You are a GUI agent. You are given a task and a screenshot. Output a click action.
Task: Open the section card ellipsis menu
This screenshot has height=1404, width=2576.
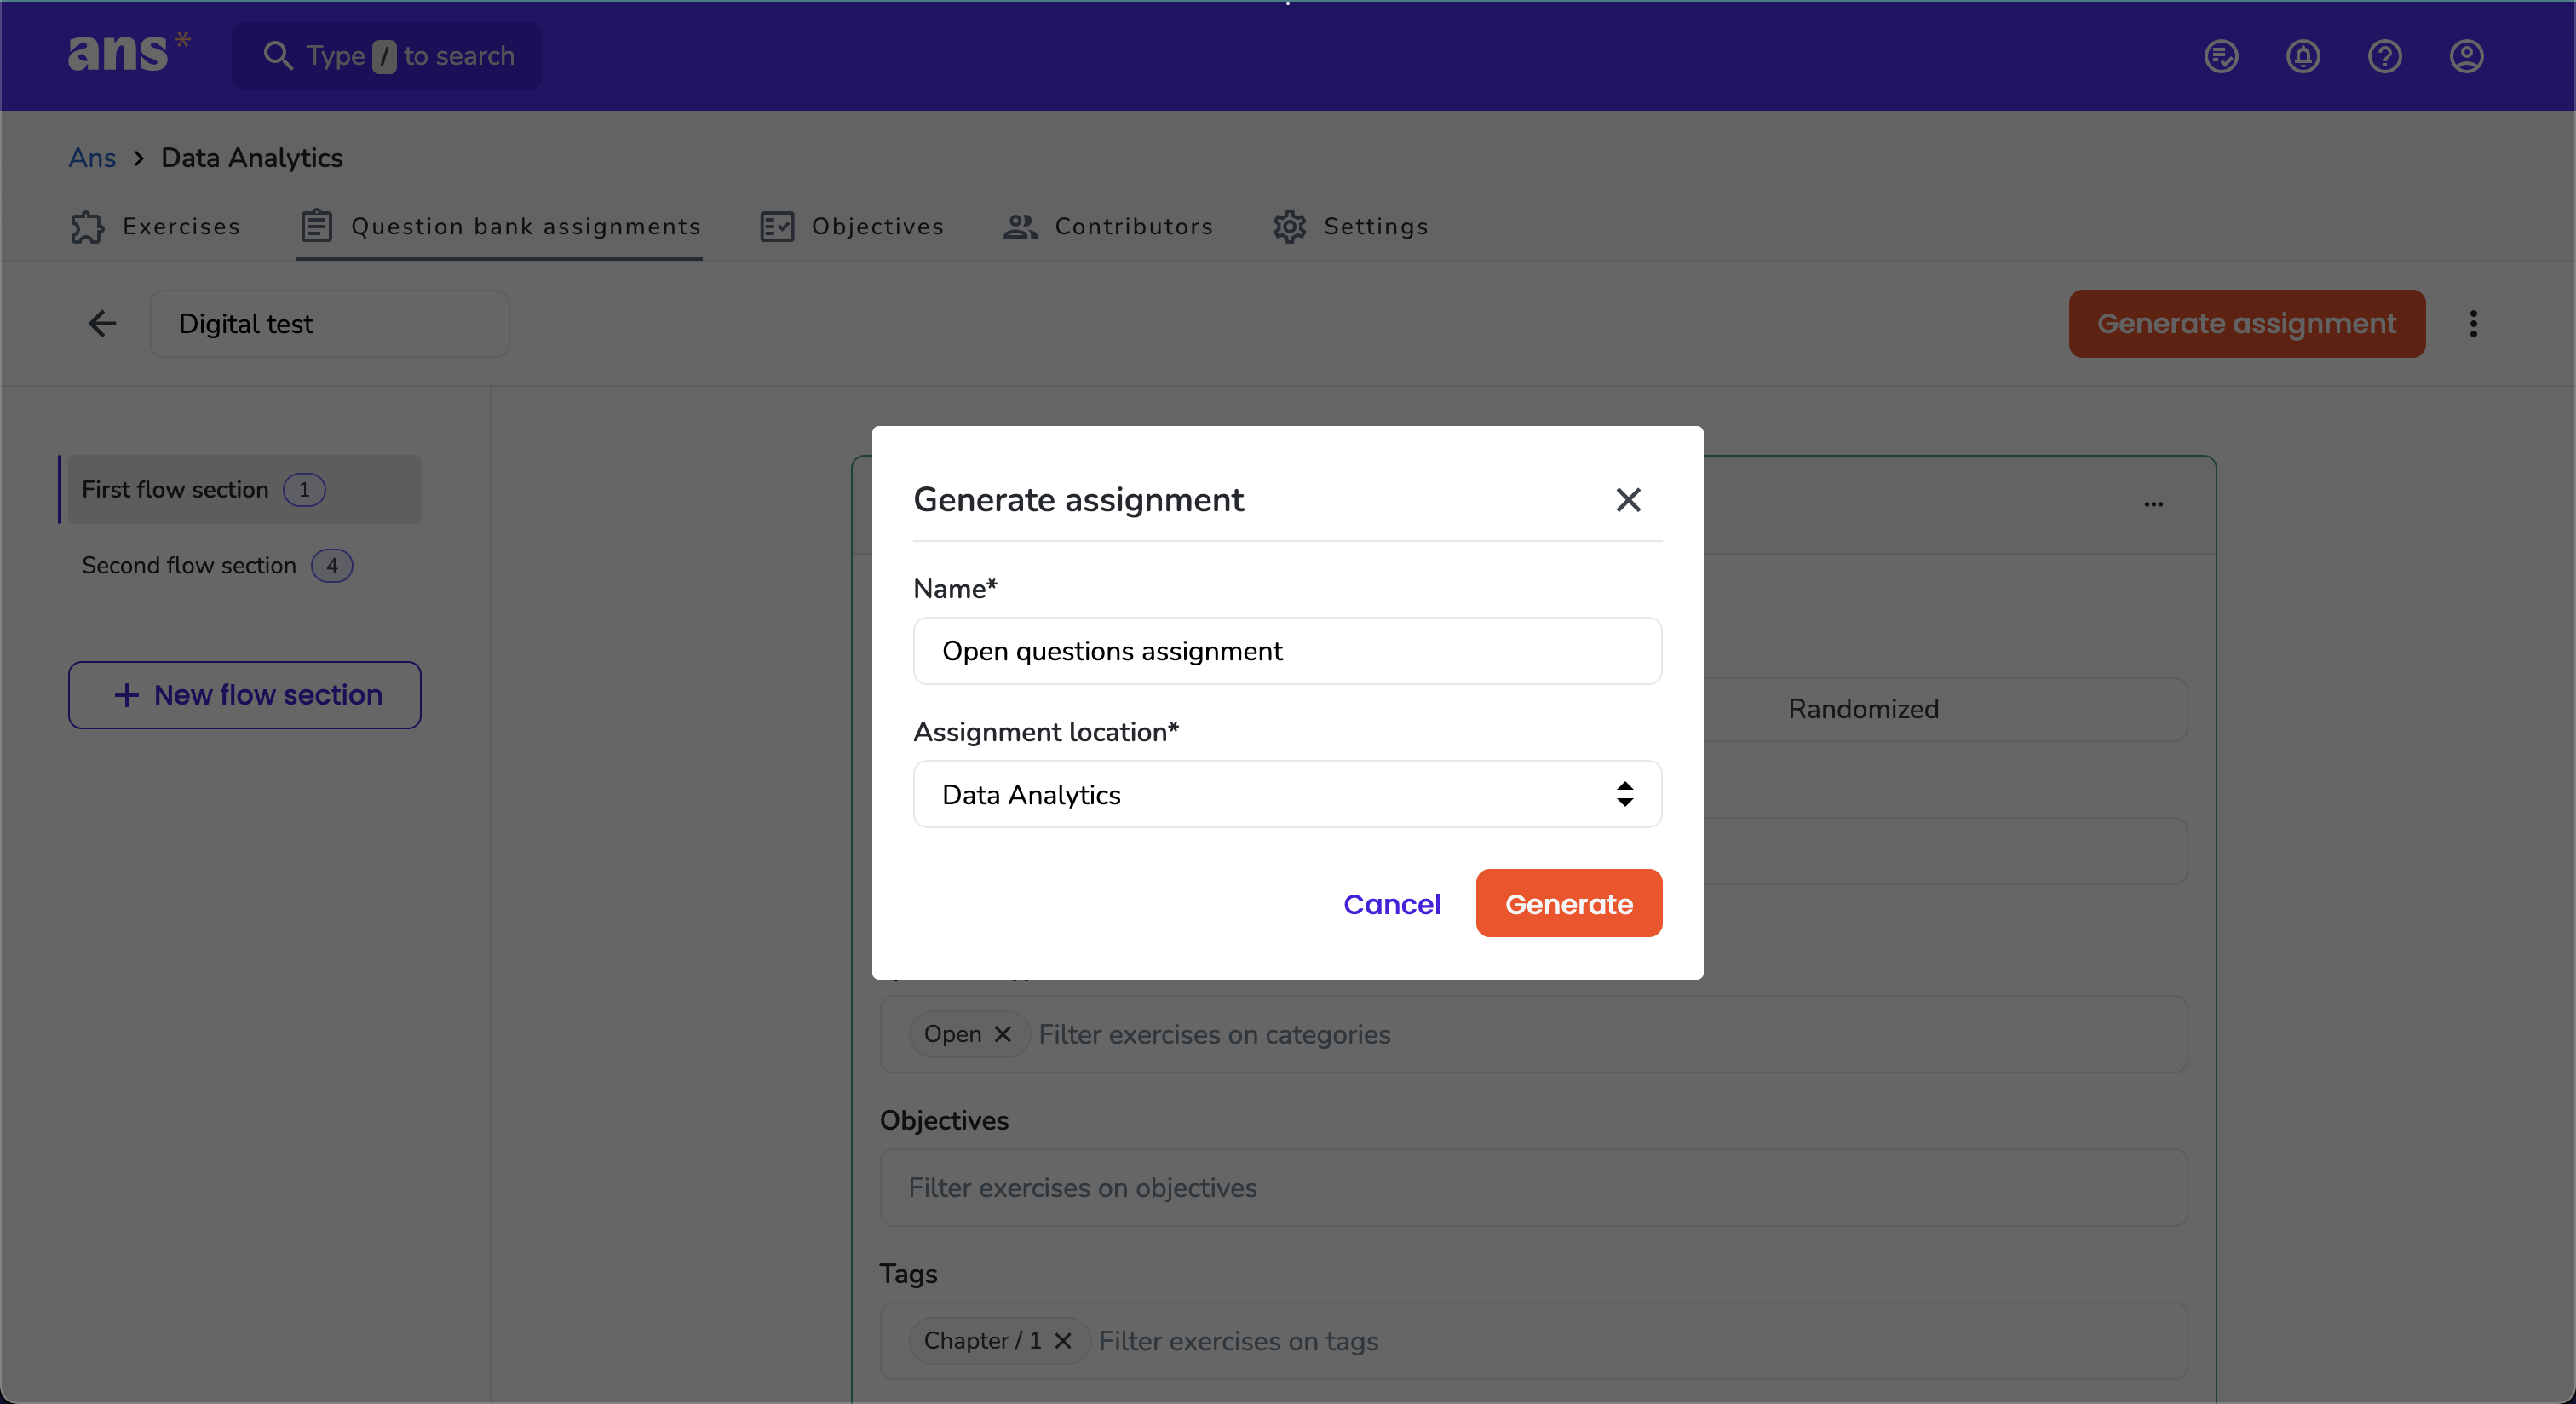point(2154,504)
